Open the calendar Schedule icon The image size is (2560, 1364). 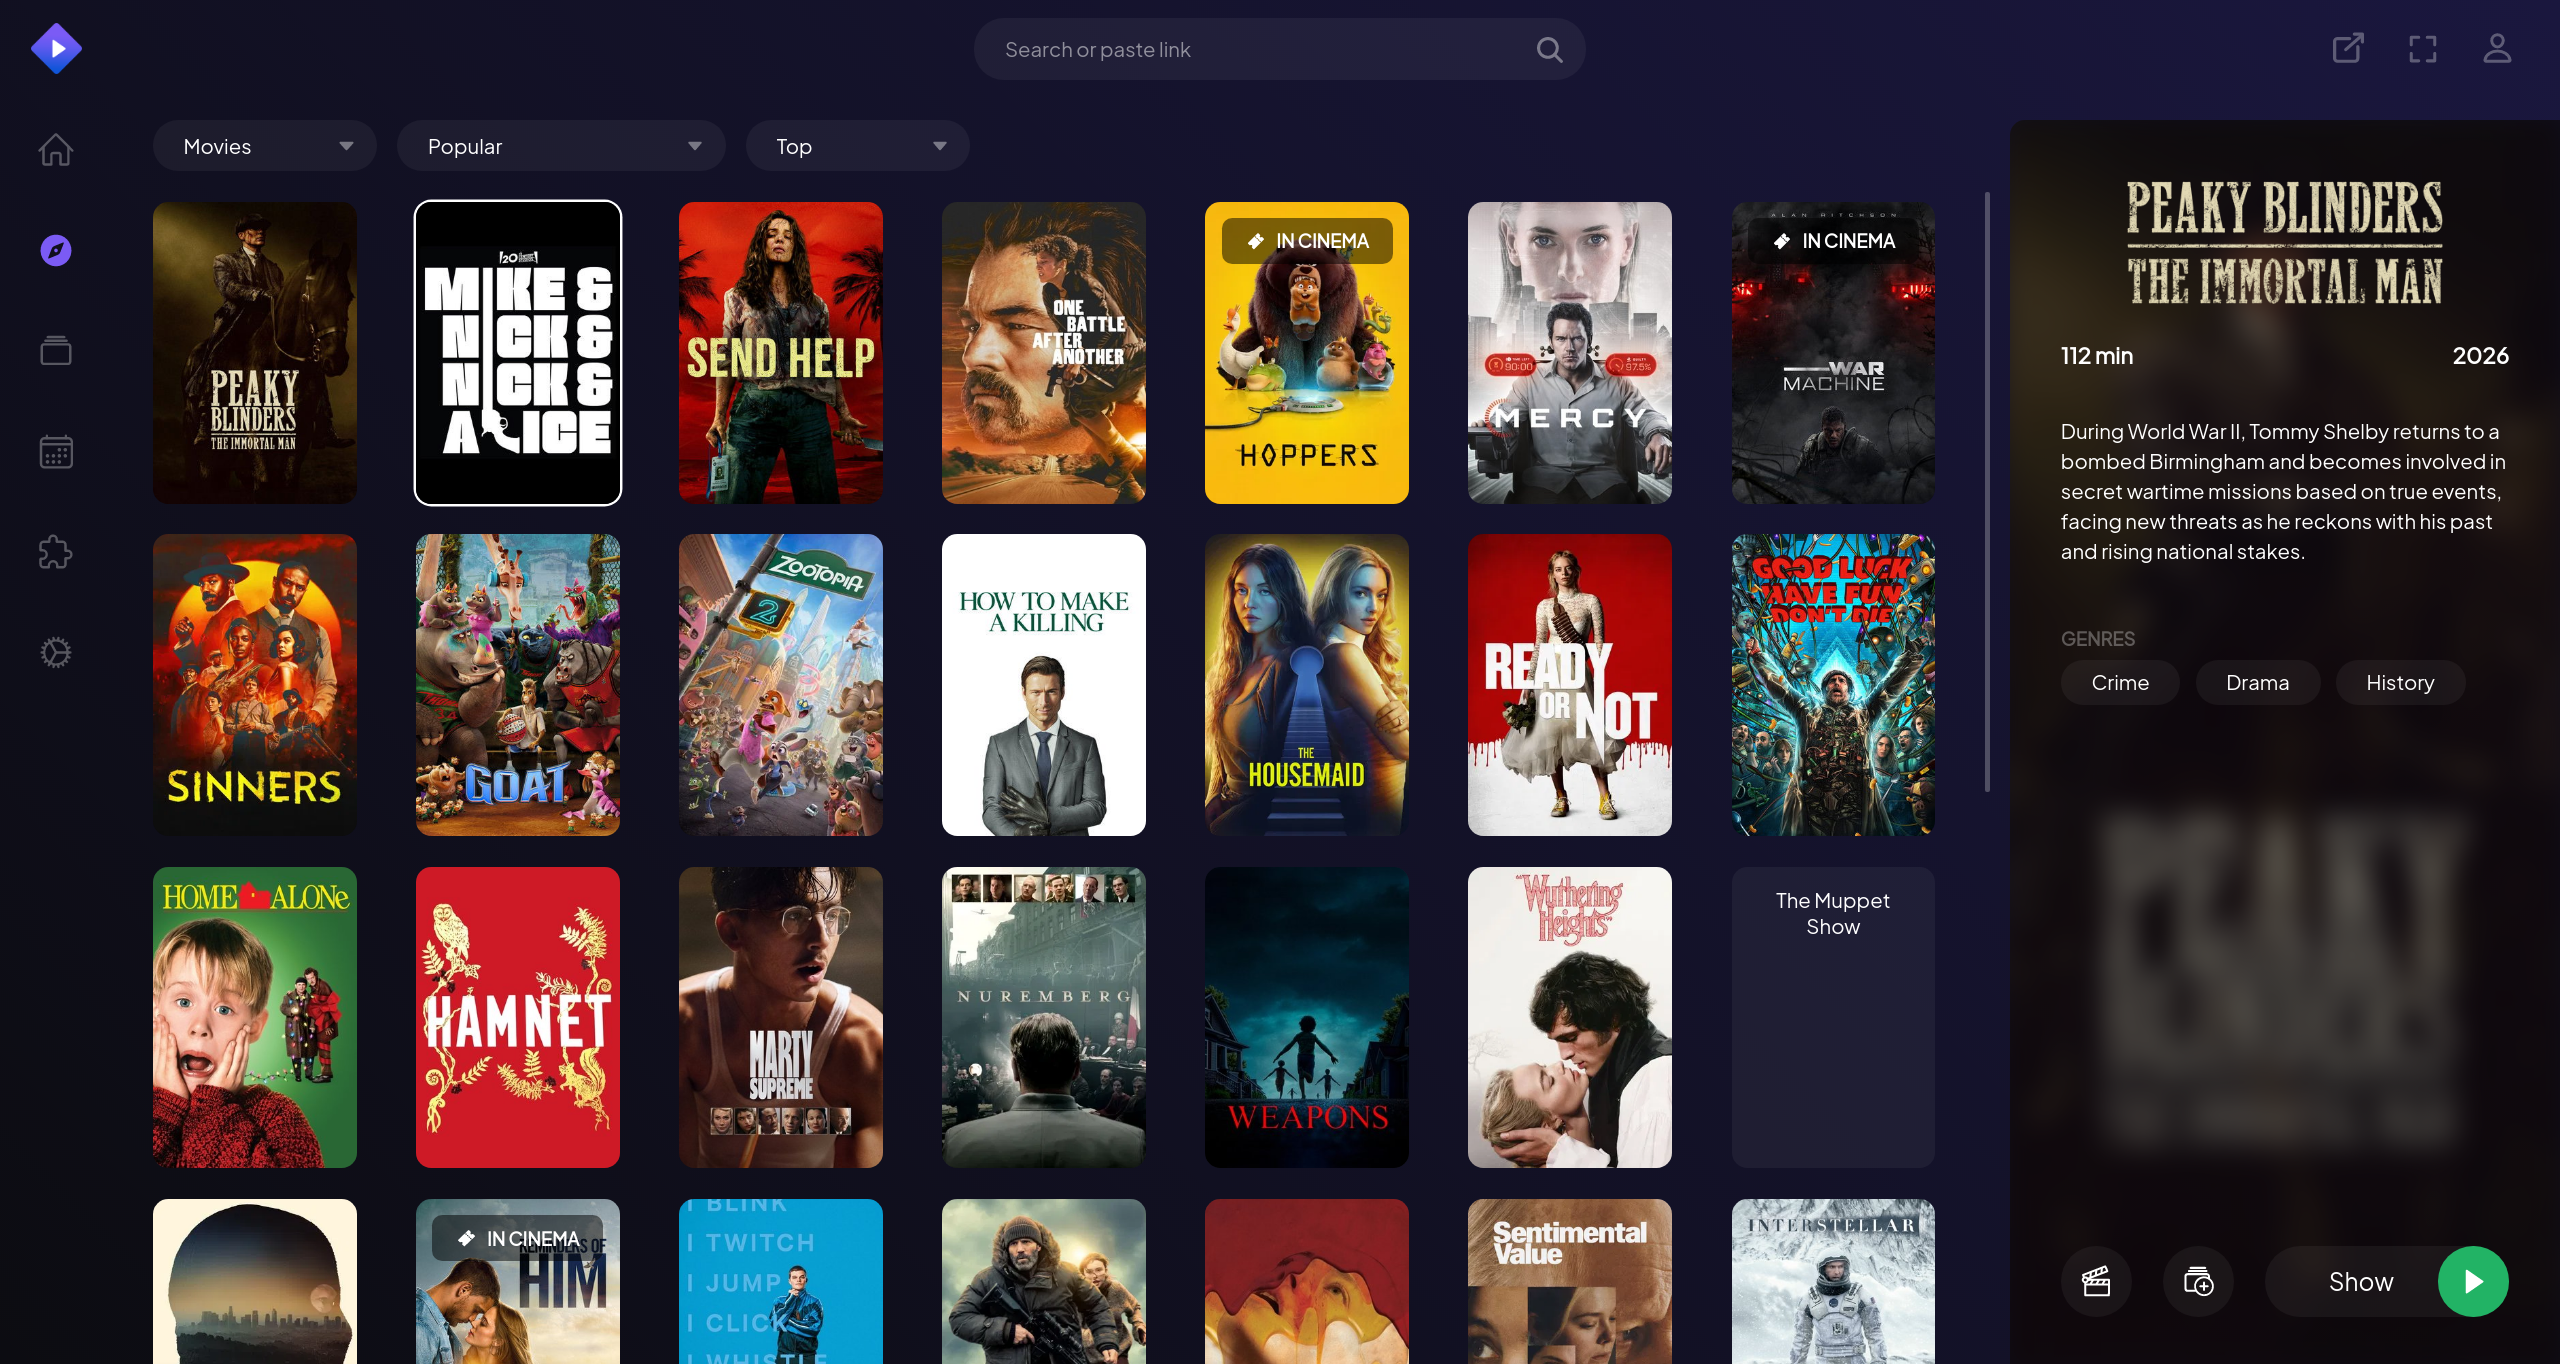(55, 452)
